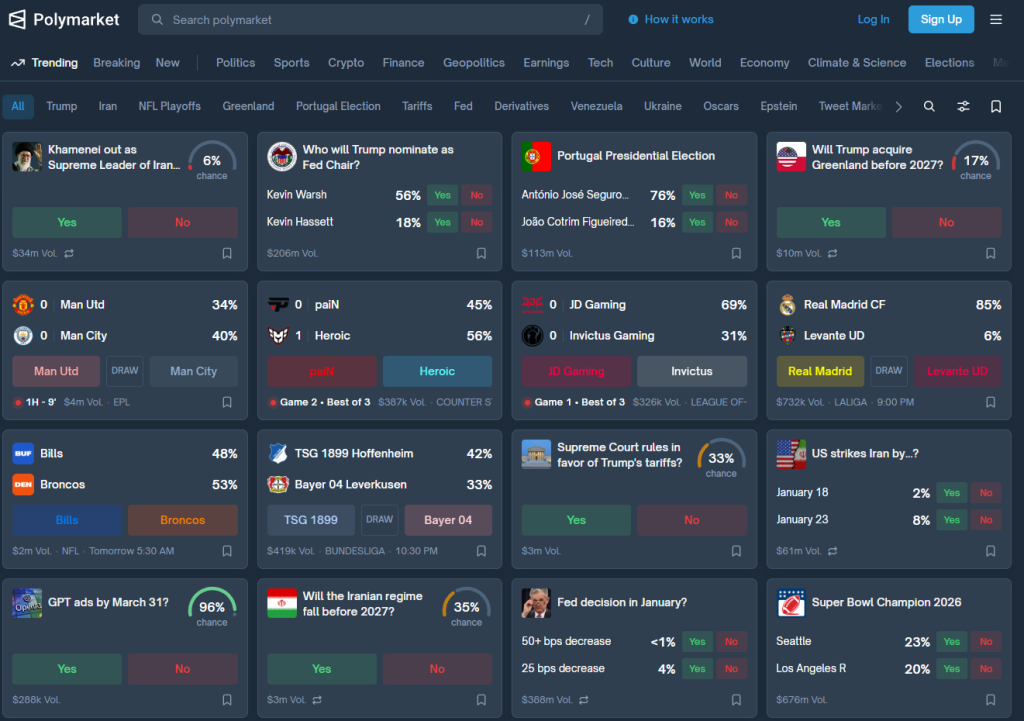Click the How it works info icon
This screenshot has width=1024, height=721.
click(x=633, y=19)
